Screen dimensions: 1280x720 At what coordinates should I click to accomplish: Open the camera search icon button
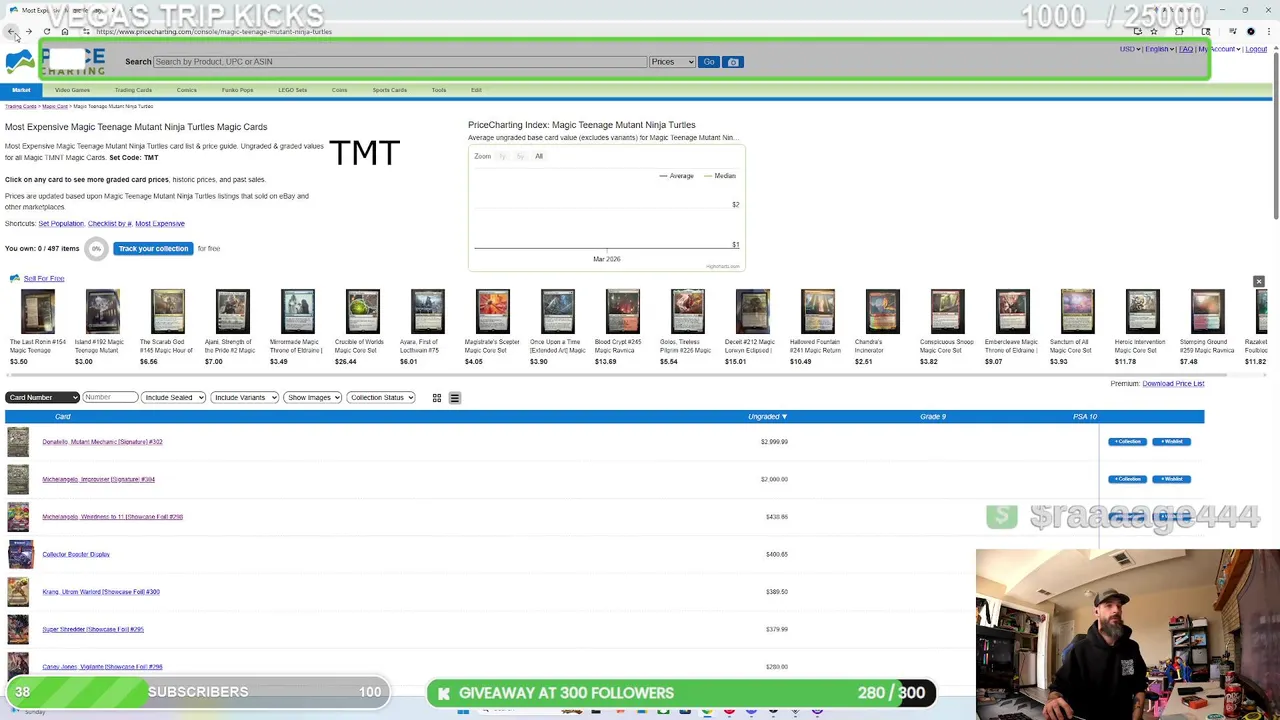(x=733, y=62)
